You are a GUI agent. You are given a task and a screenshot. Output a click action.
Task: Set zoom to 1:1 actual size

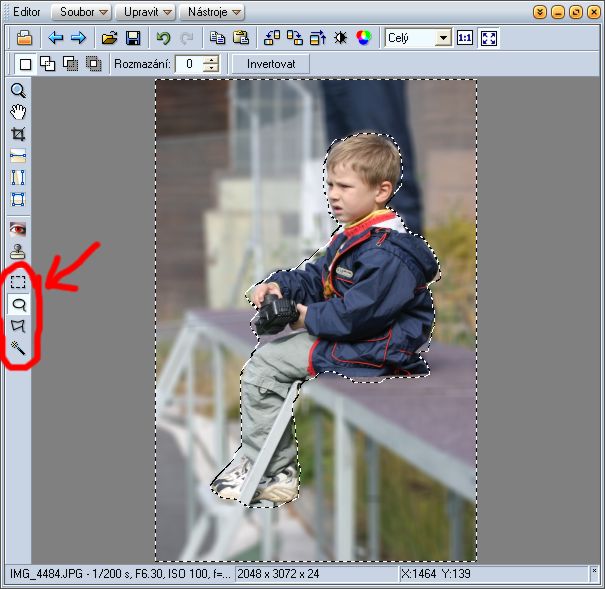[465, 38]
